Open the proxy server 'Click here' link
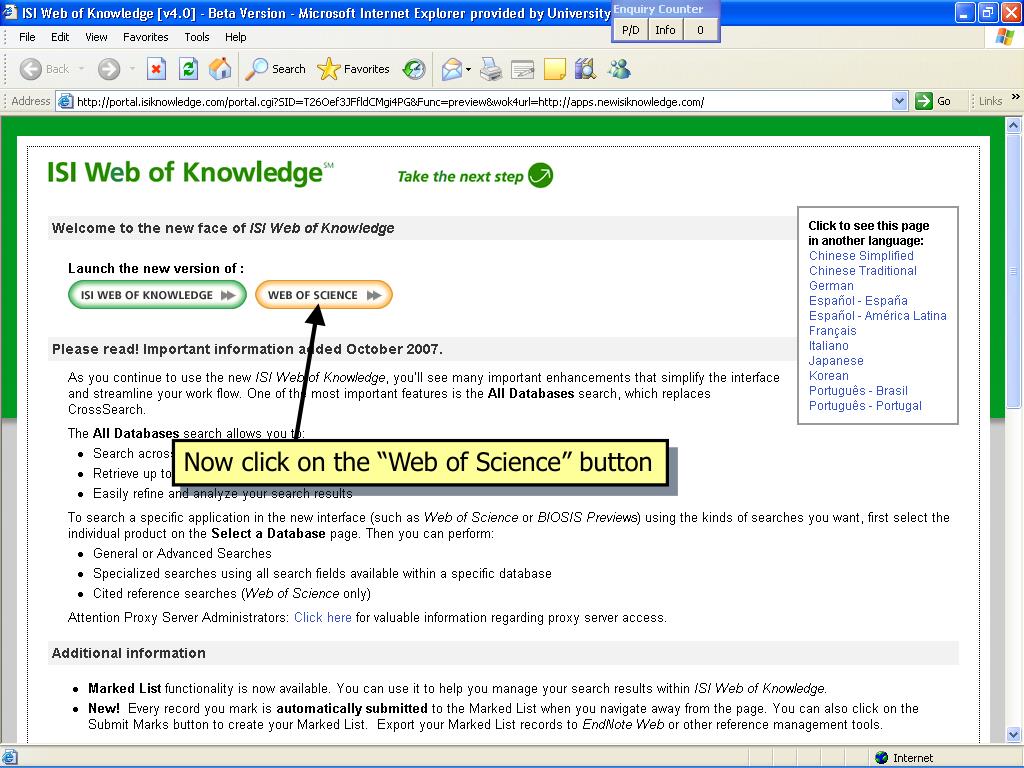The image size is (1024, 768). [323, 617]
